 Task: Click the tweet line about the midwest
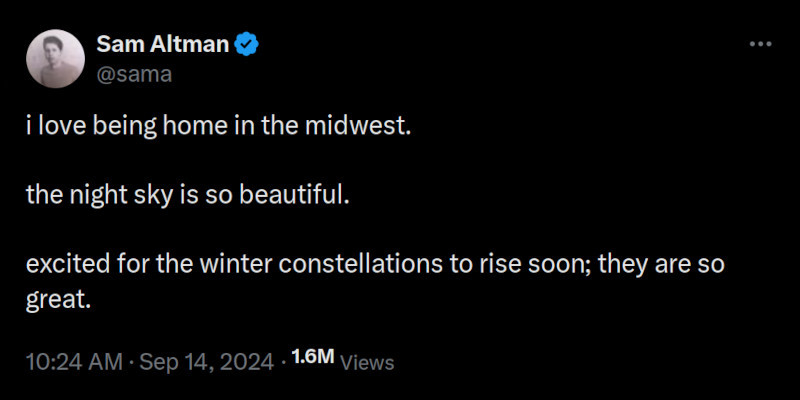pyautogui.click(x=218, y=128)
